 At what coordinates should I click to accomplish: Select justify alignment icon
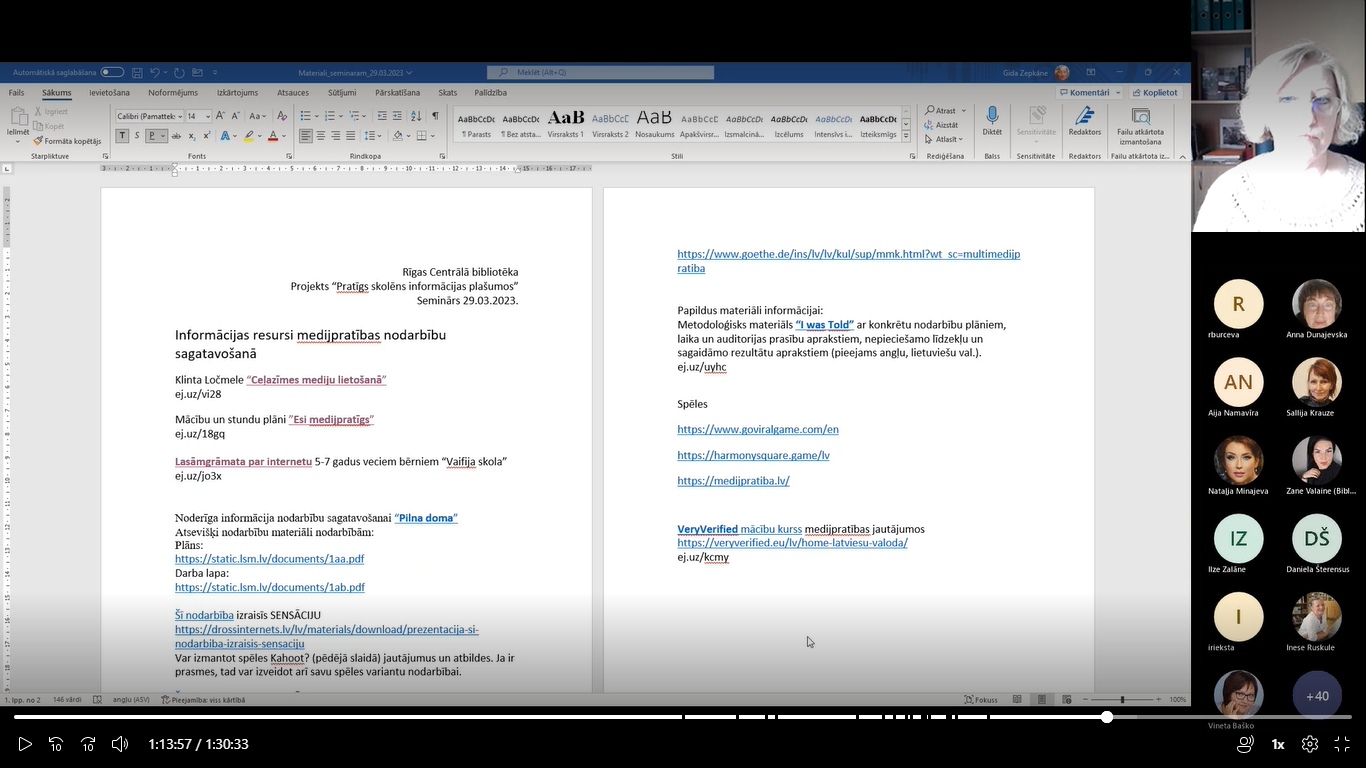tap(351, 136)
